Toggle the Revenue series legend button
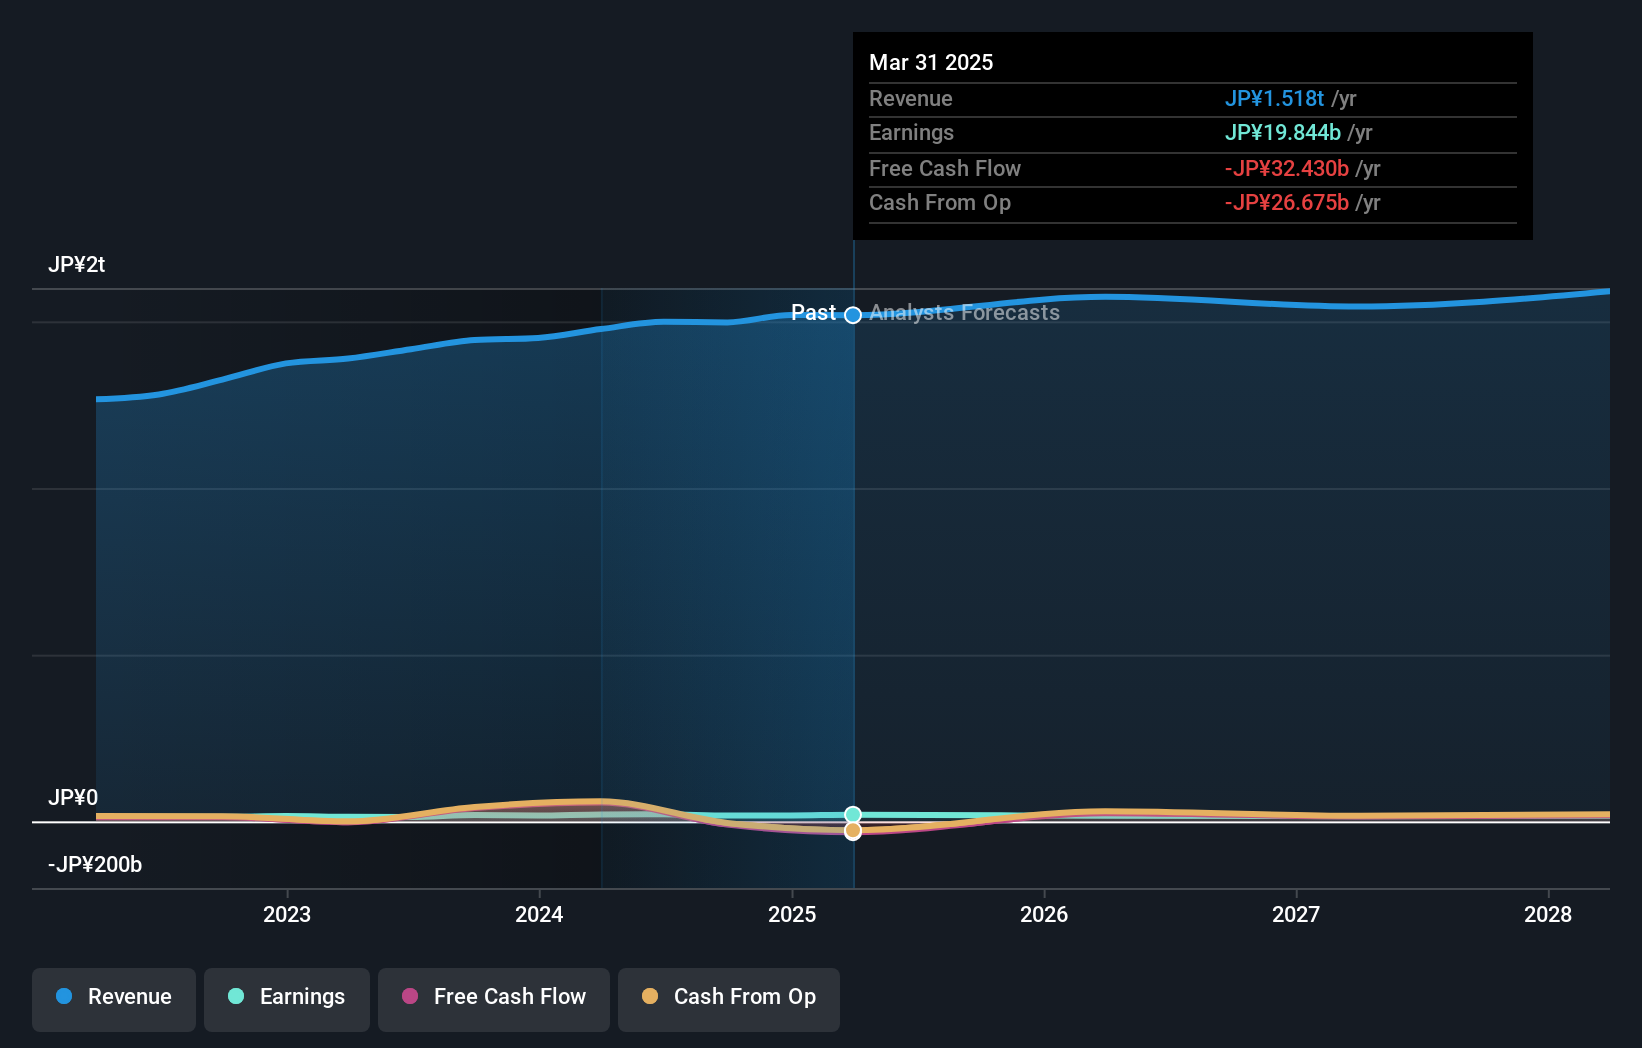The width and height of the screenshot is (1642, 1048). pos(114,999)
